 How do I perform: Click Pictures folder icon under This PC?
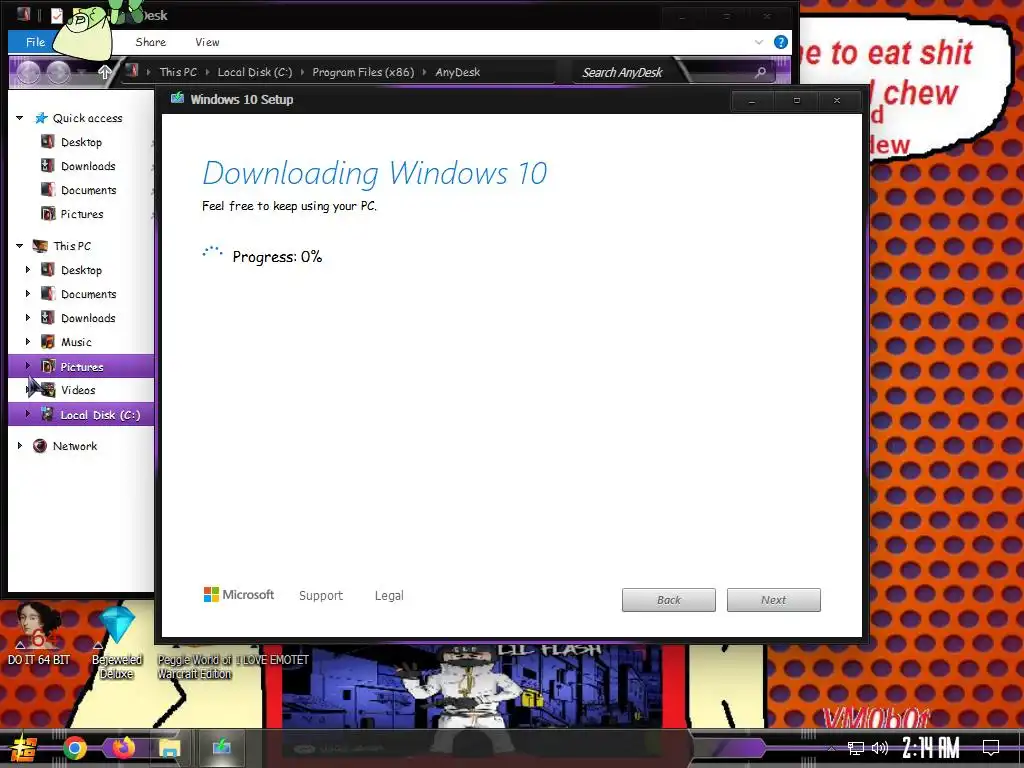pyautogui.click(x=48, y=366)
